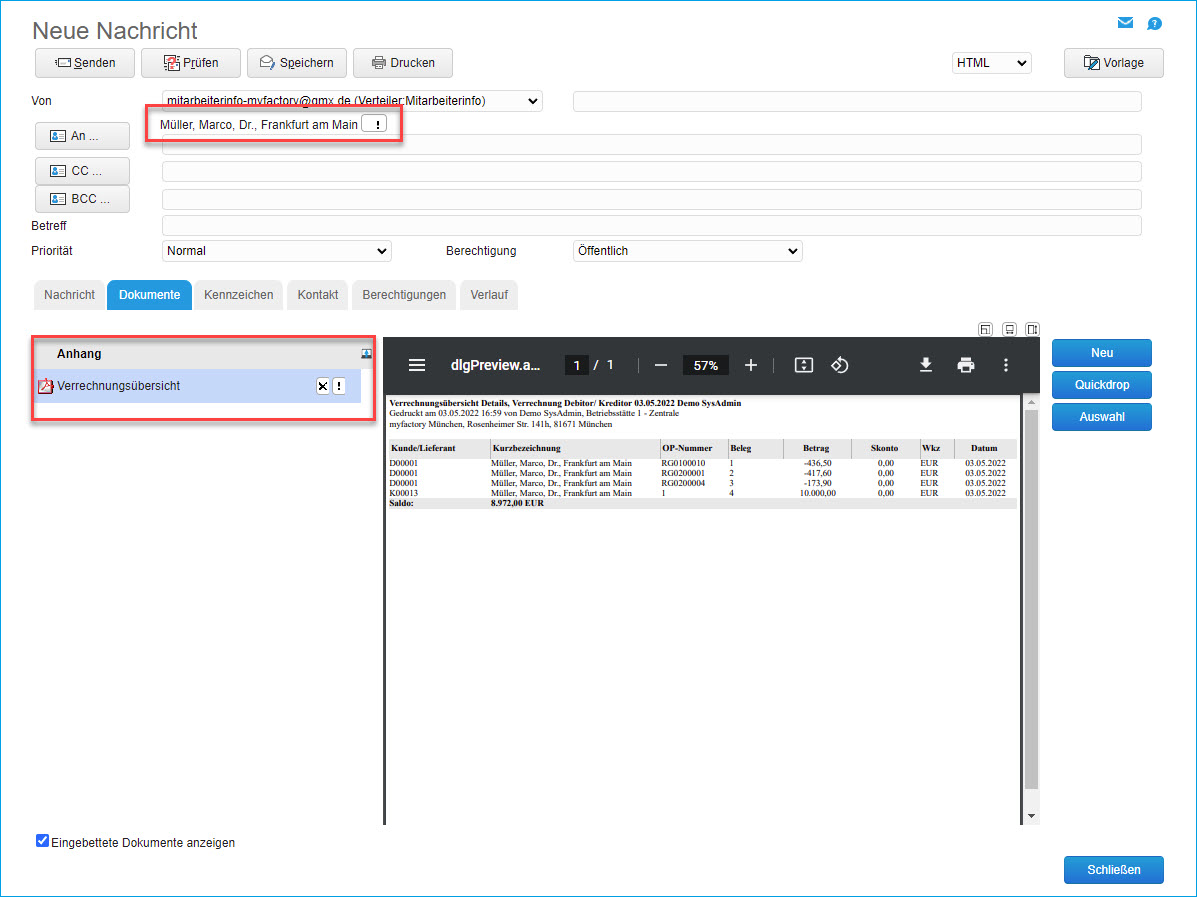
Task: Zoom out of the PDF preview
Action: click(x=660, y=365)
